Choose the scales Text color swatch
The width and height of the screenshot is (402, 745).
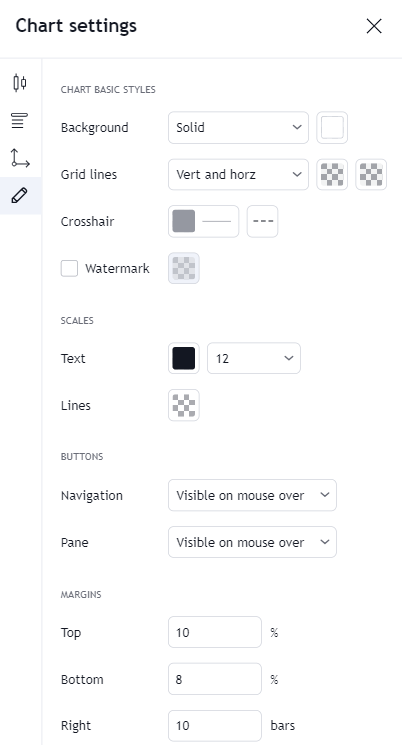pyautogui.click(x=184, y=358)
